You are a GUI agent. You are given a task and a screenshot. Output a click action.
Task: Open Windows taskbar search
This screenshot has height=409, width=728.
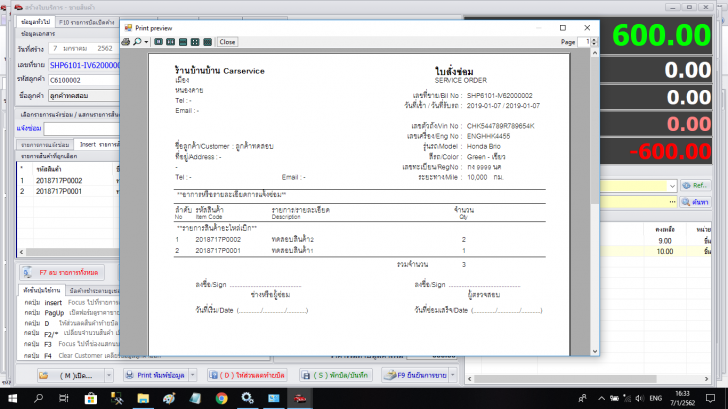39,398
